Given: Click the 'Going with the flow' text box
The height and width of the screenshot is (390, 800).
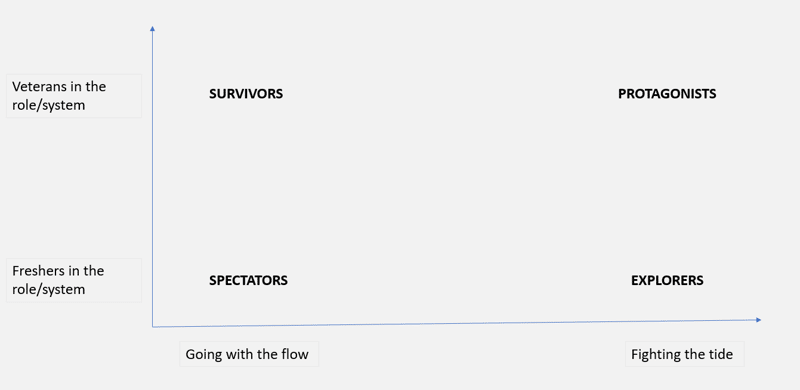Looking at the screenshot, I should tap(249, 354).
